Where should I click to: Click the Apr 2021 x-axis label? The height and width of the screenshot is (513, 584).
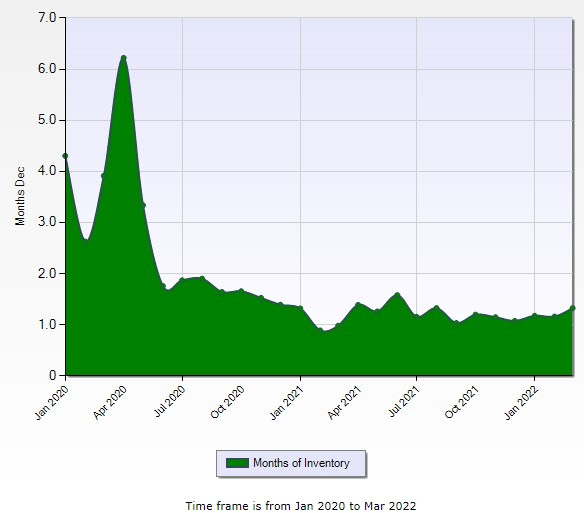click(x=345, y=403)
